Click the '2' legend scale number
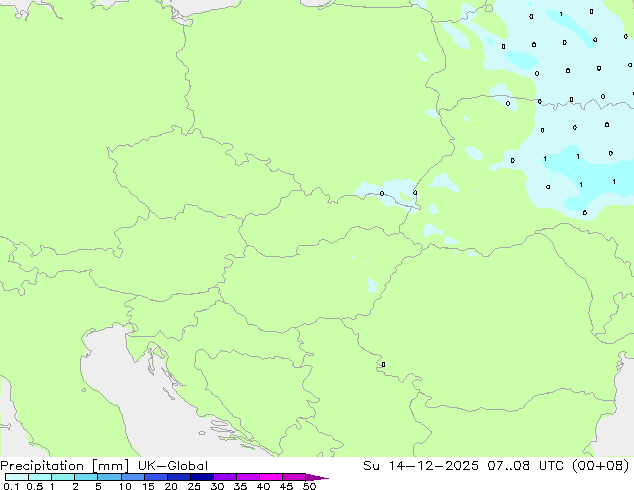 click(75, 486)
